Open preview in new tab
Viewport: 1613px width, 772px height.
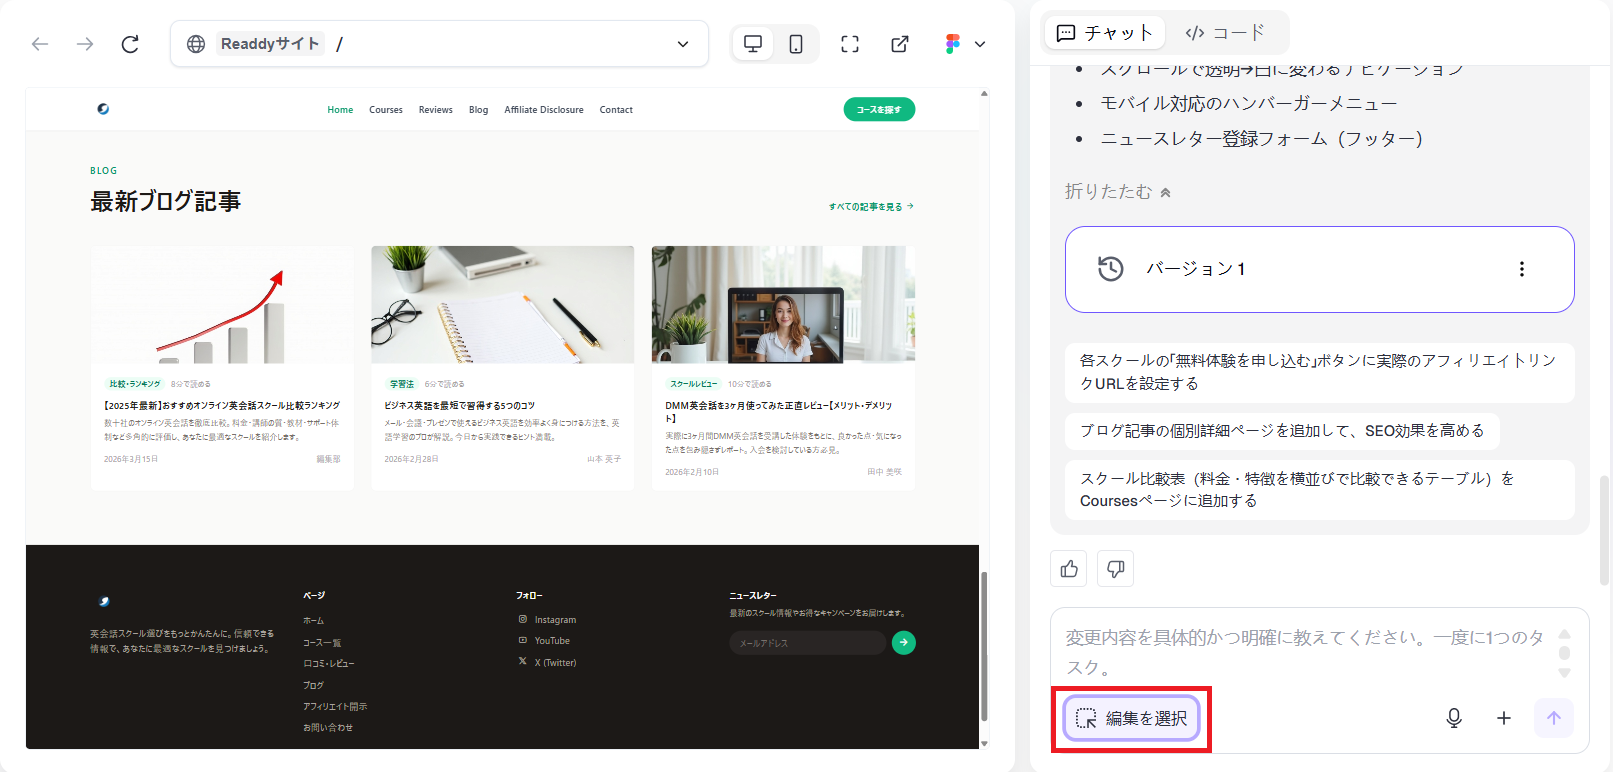tap(900, 44)
